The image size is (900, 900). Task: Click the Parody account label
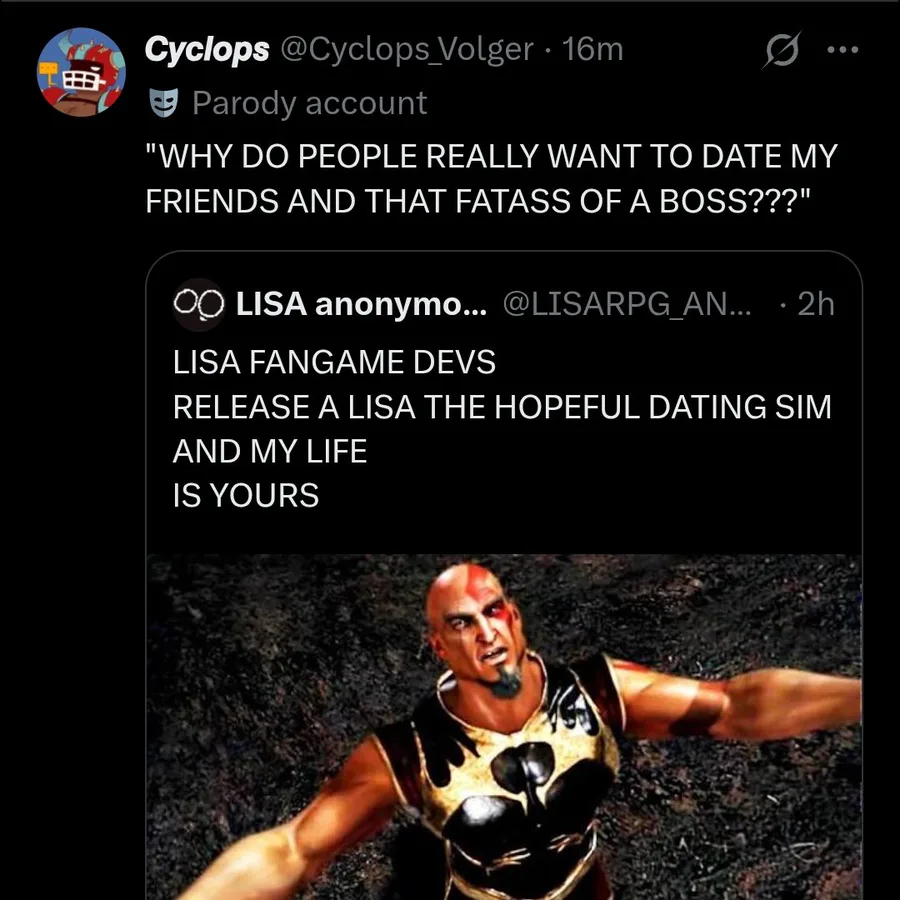point(309,103)
